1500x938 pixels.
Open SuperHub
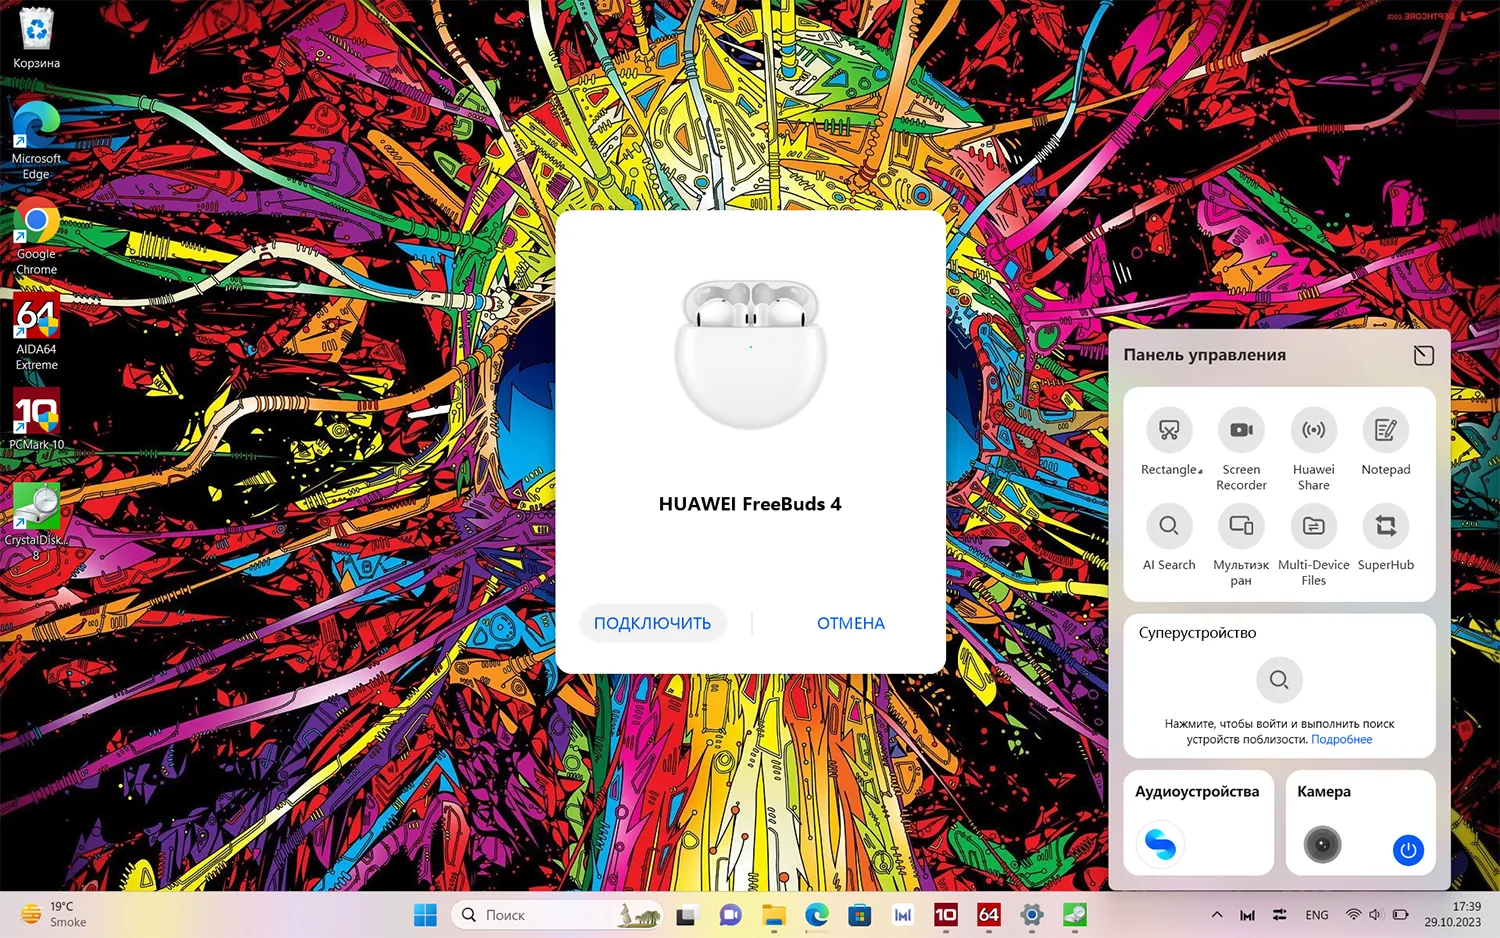(x=1385, y=526)
